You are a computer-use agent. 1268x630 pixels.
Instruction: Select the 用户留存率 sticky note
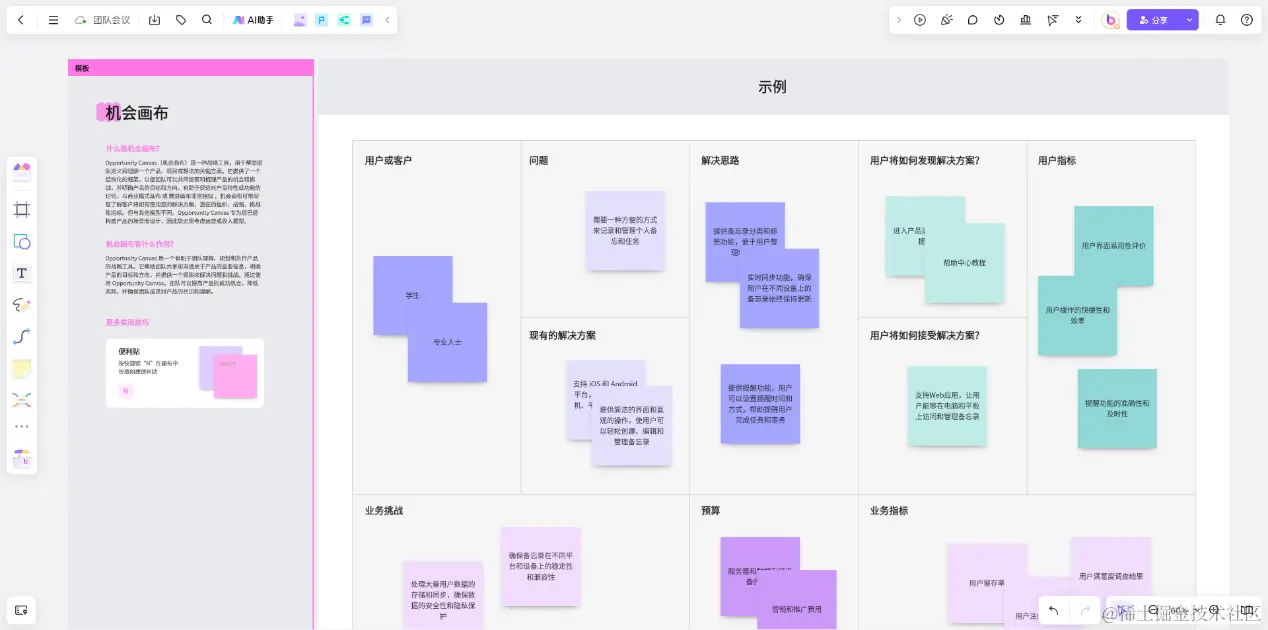pos(986,583)
